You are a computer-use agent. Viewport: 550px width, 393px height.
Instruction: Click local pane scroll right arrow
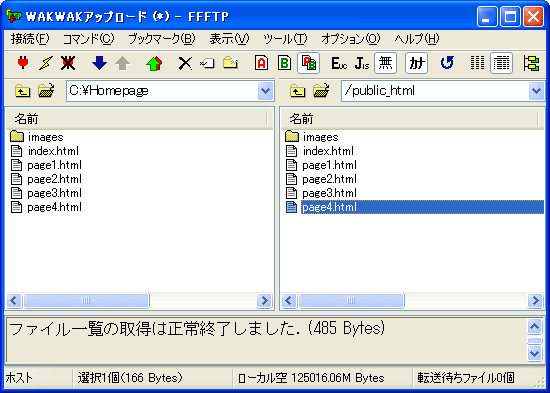[x=264, y=301]
